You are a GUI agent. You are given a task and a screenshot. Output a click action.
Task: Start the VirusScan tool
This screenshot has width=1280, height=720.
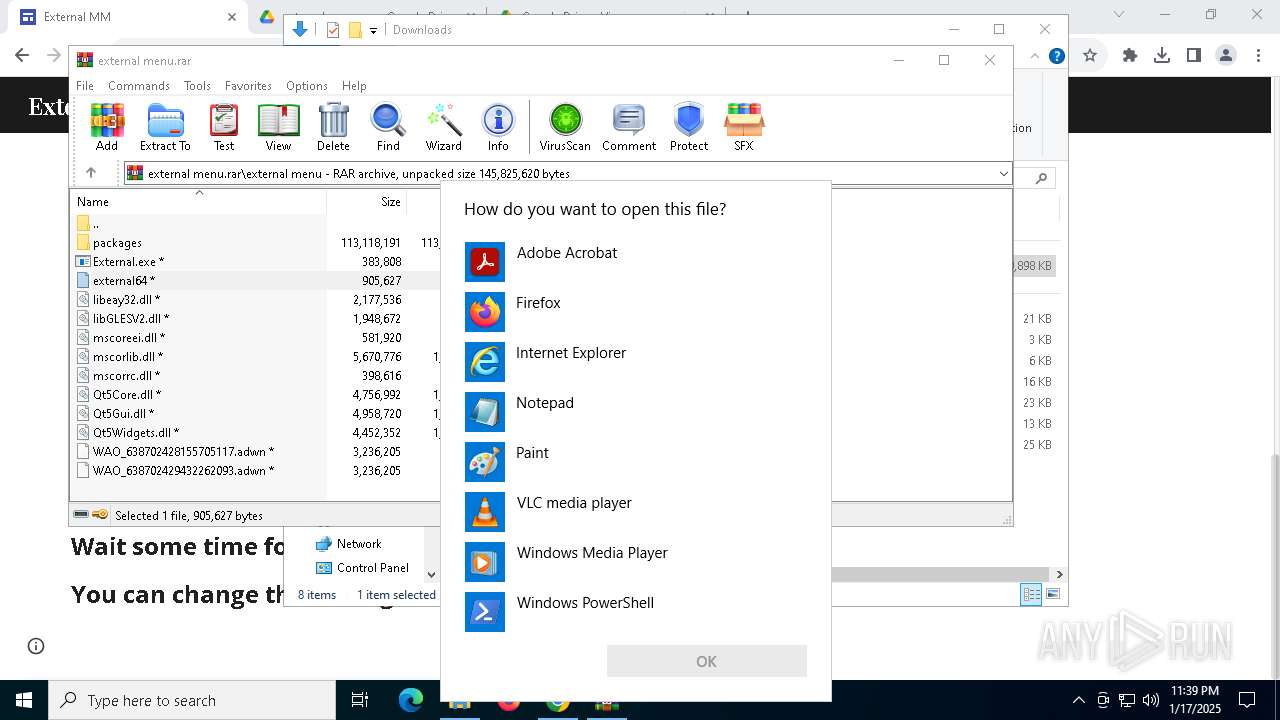[x=565, y=127]
